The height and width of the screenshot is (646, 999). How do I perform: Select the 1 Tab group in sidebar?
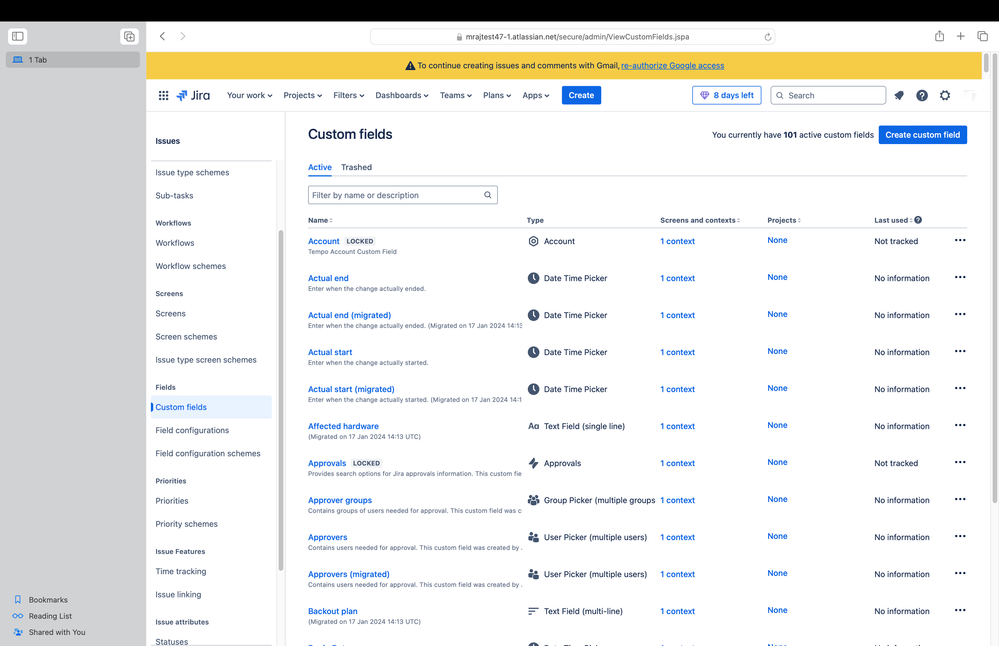point(73,60)
